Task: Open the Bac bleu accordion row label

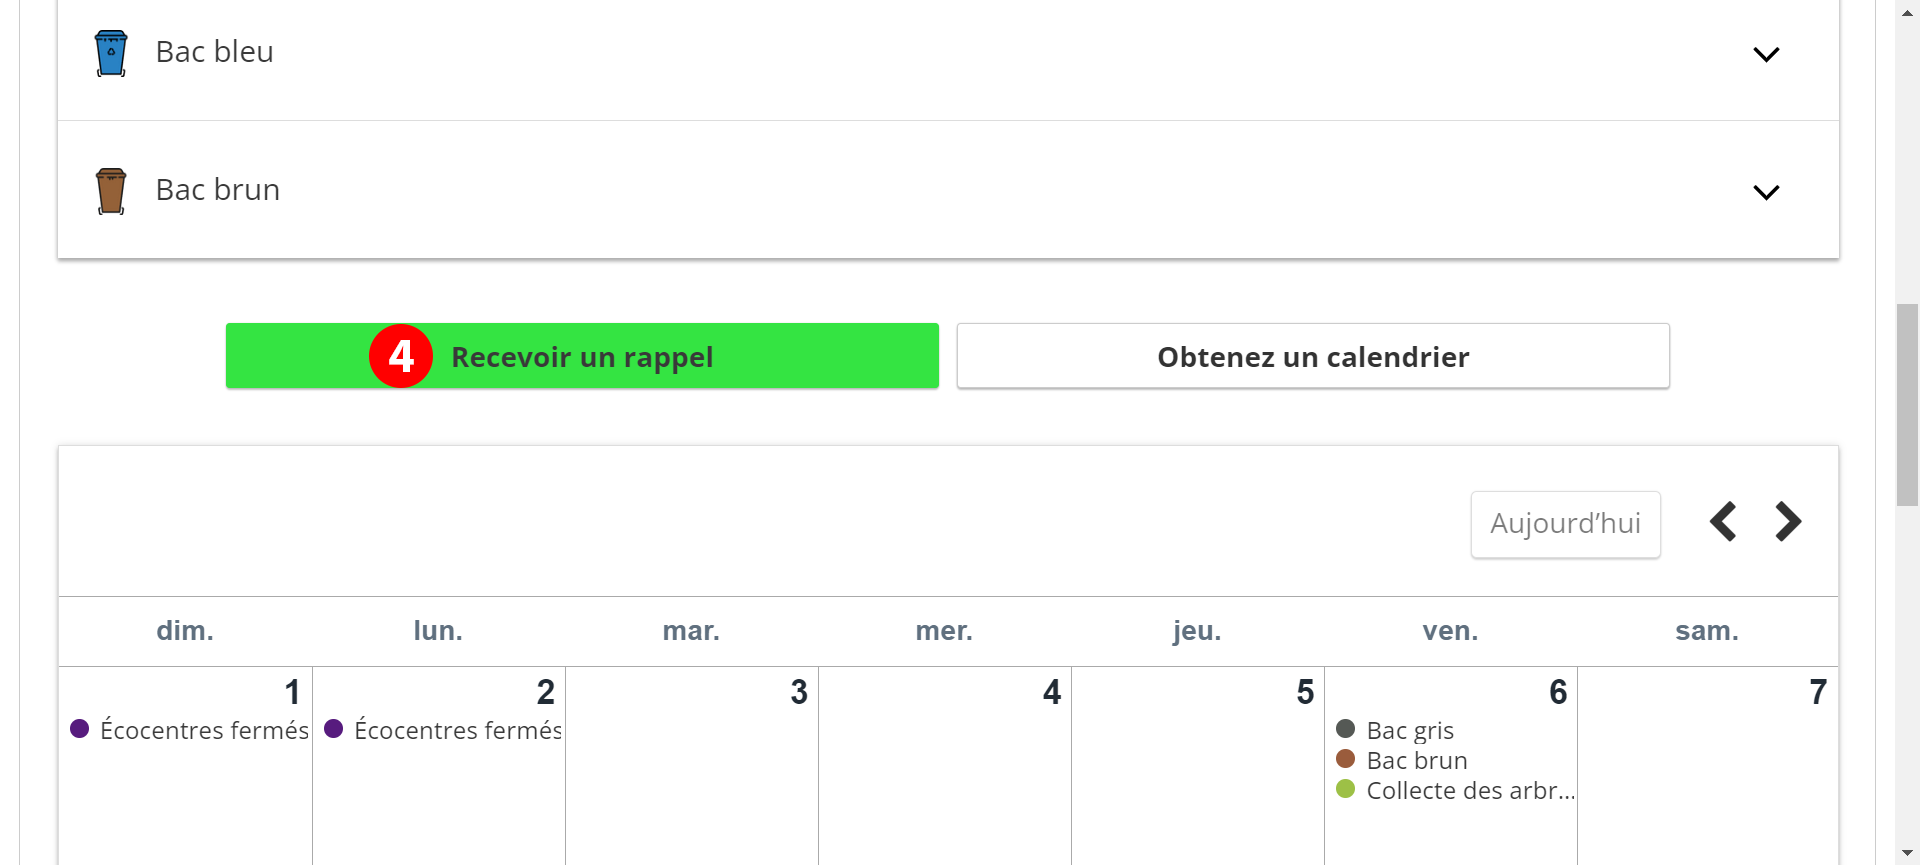Action: coord(215,52)
